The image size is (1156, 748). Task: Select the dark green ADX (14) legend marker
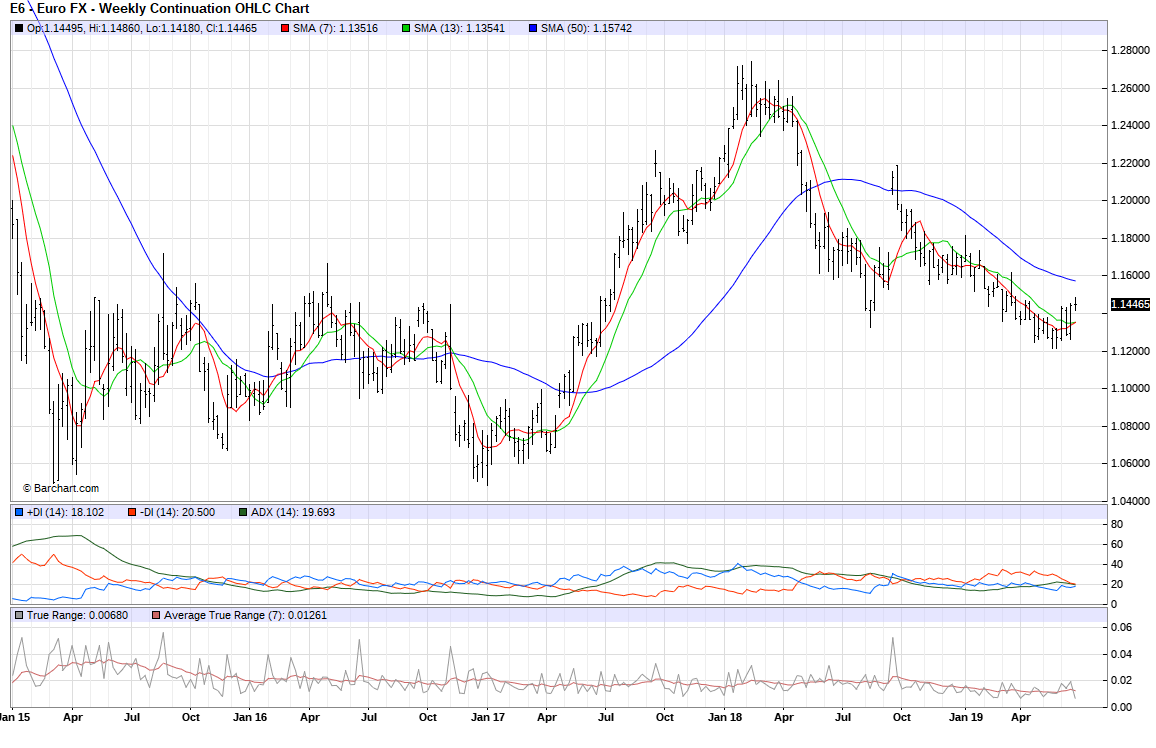[243, 512]
